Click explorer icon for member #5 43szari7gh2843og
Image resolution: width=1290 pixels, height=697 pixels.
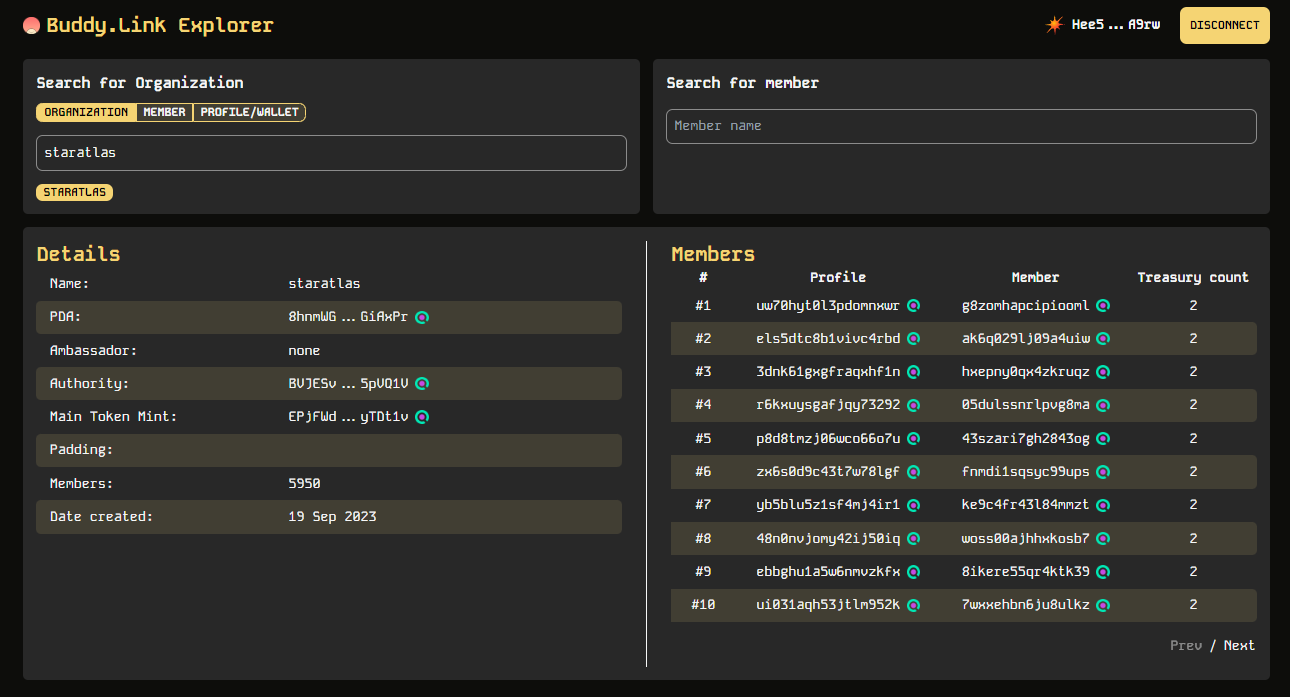(x=1102, y=438)
